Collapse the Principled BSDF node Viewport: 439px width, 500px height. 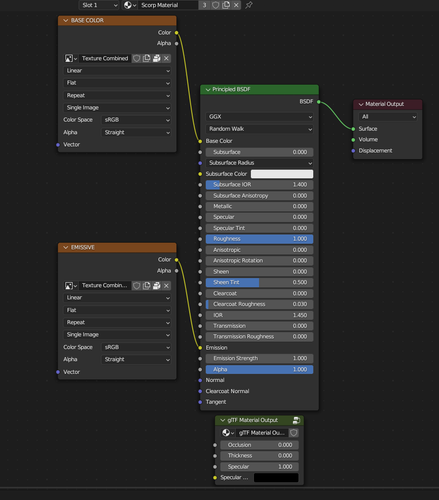[x=208, y=90]
